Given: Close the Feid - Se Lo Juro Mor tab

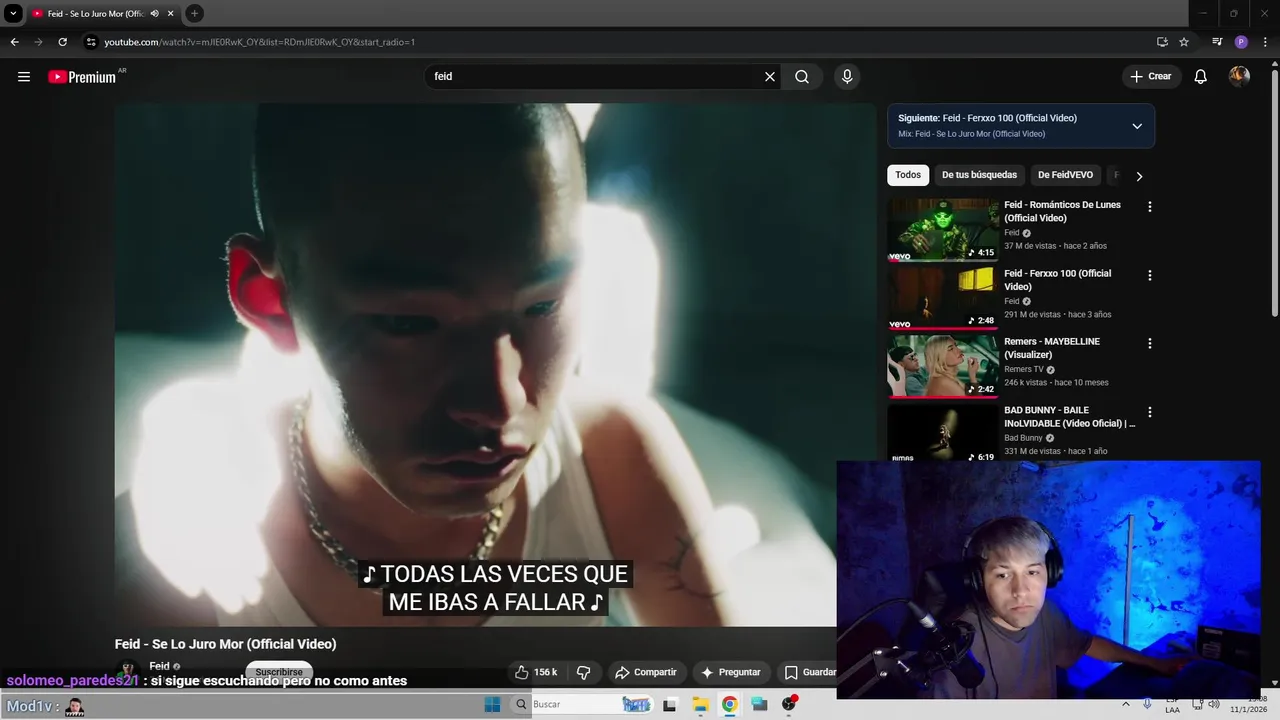Looking at the screenshot, I should coord(171,13).
